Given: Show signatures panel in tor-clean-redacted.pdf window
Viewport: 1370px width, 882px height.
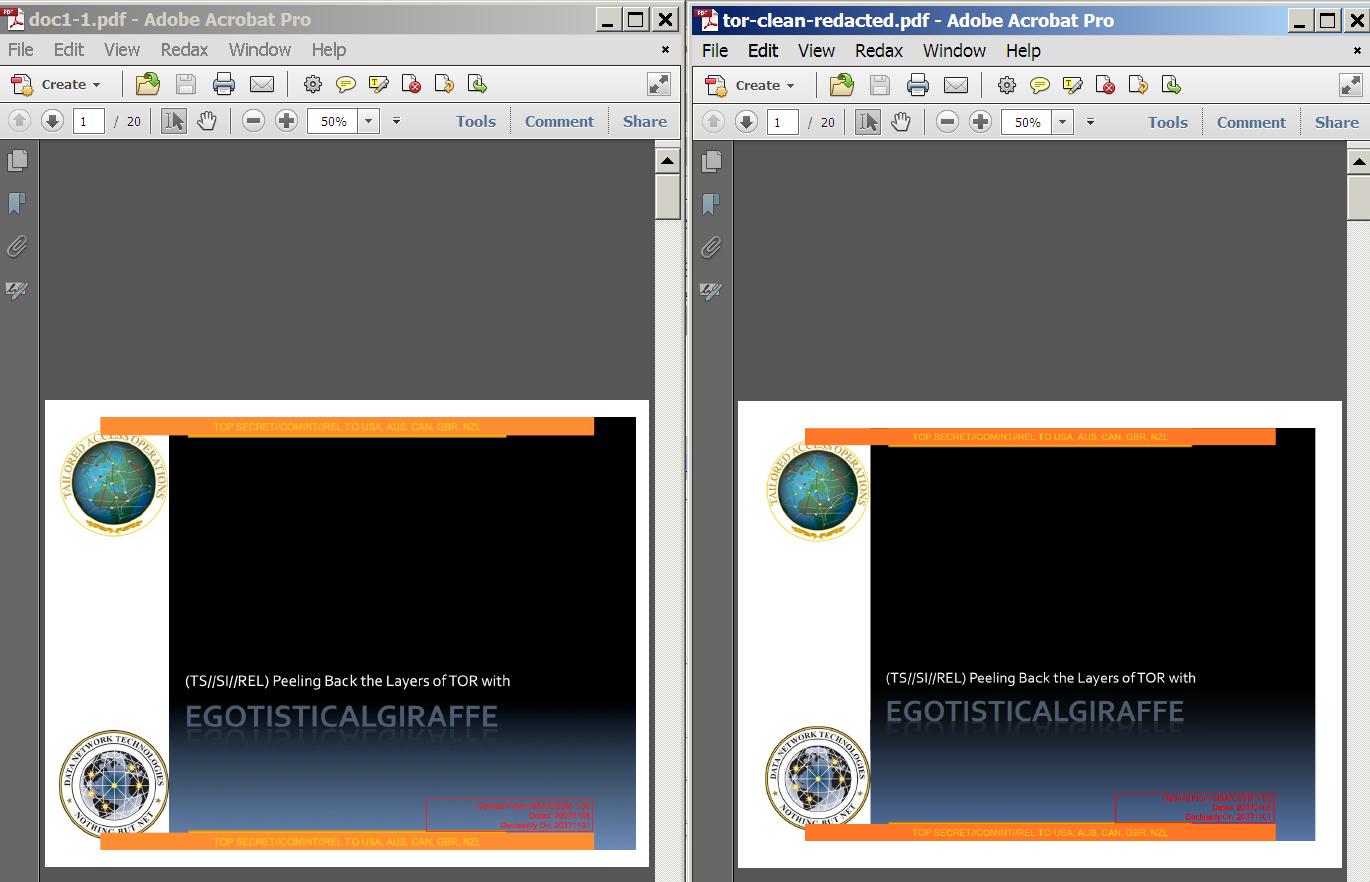Looking at the screenshot, I should coord(711,292).
